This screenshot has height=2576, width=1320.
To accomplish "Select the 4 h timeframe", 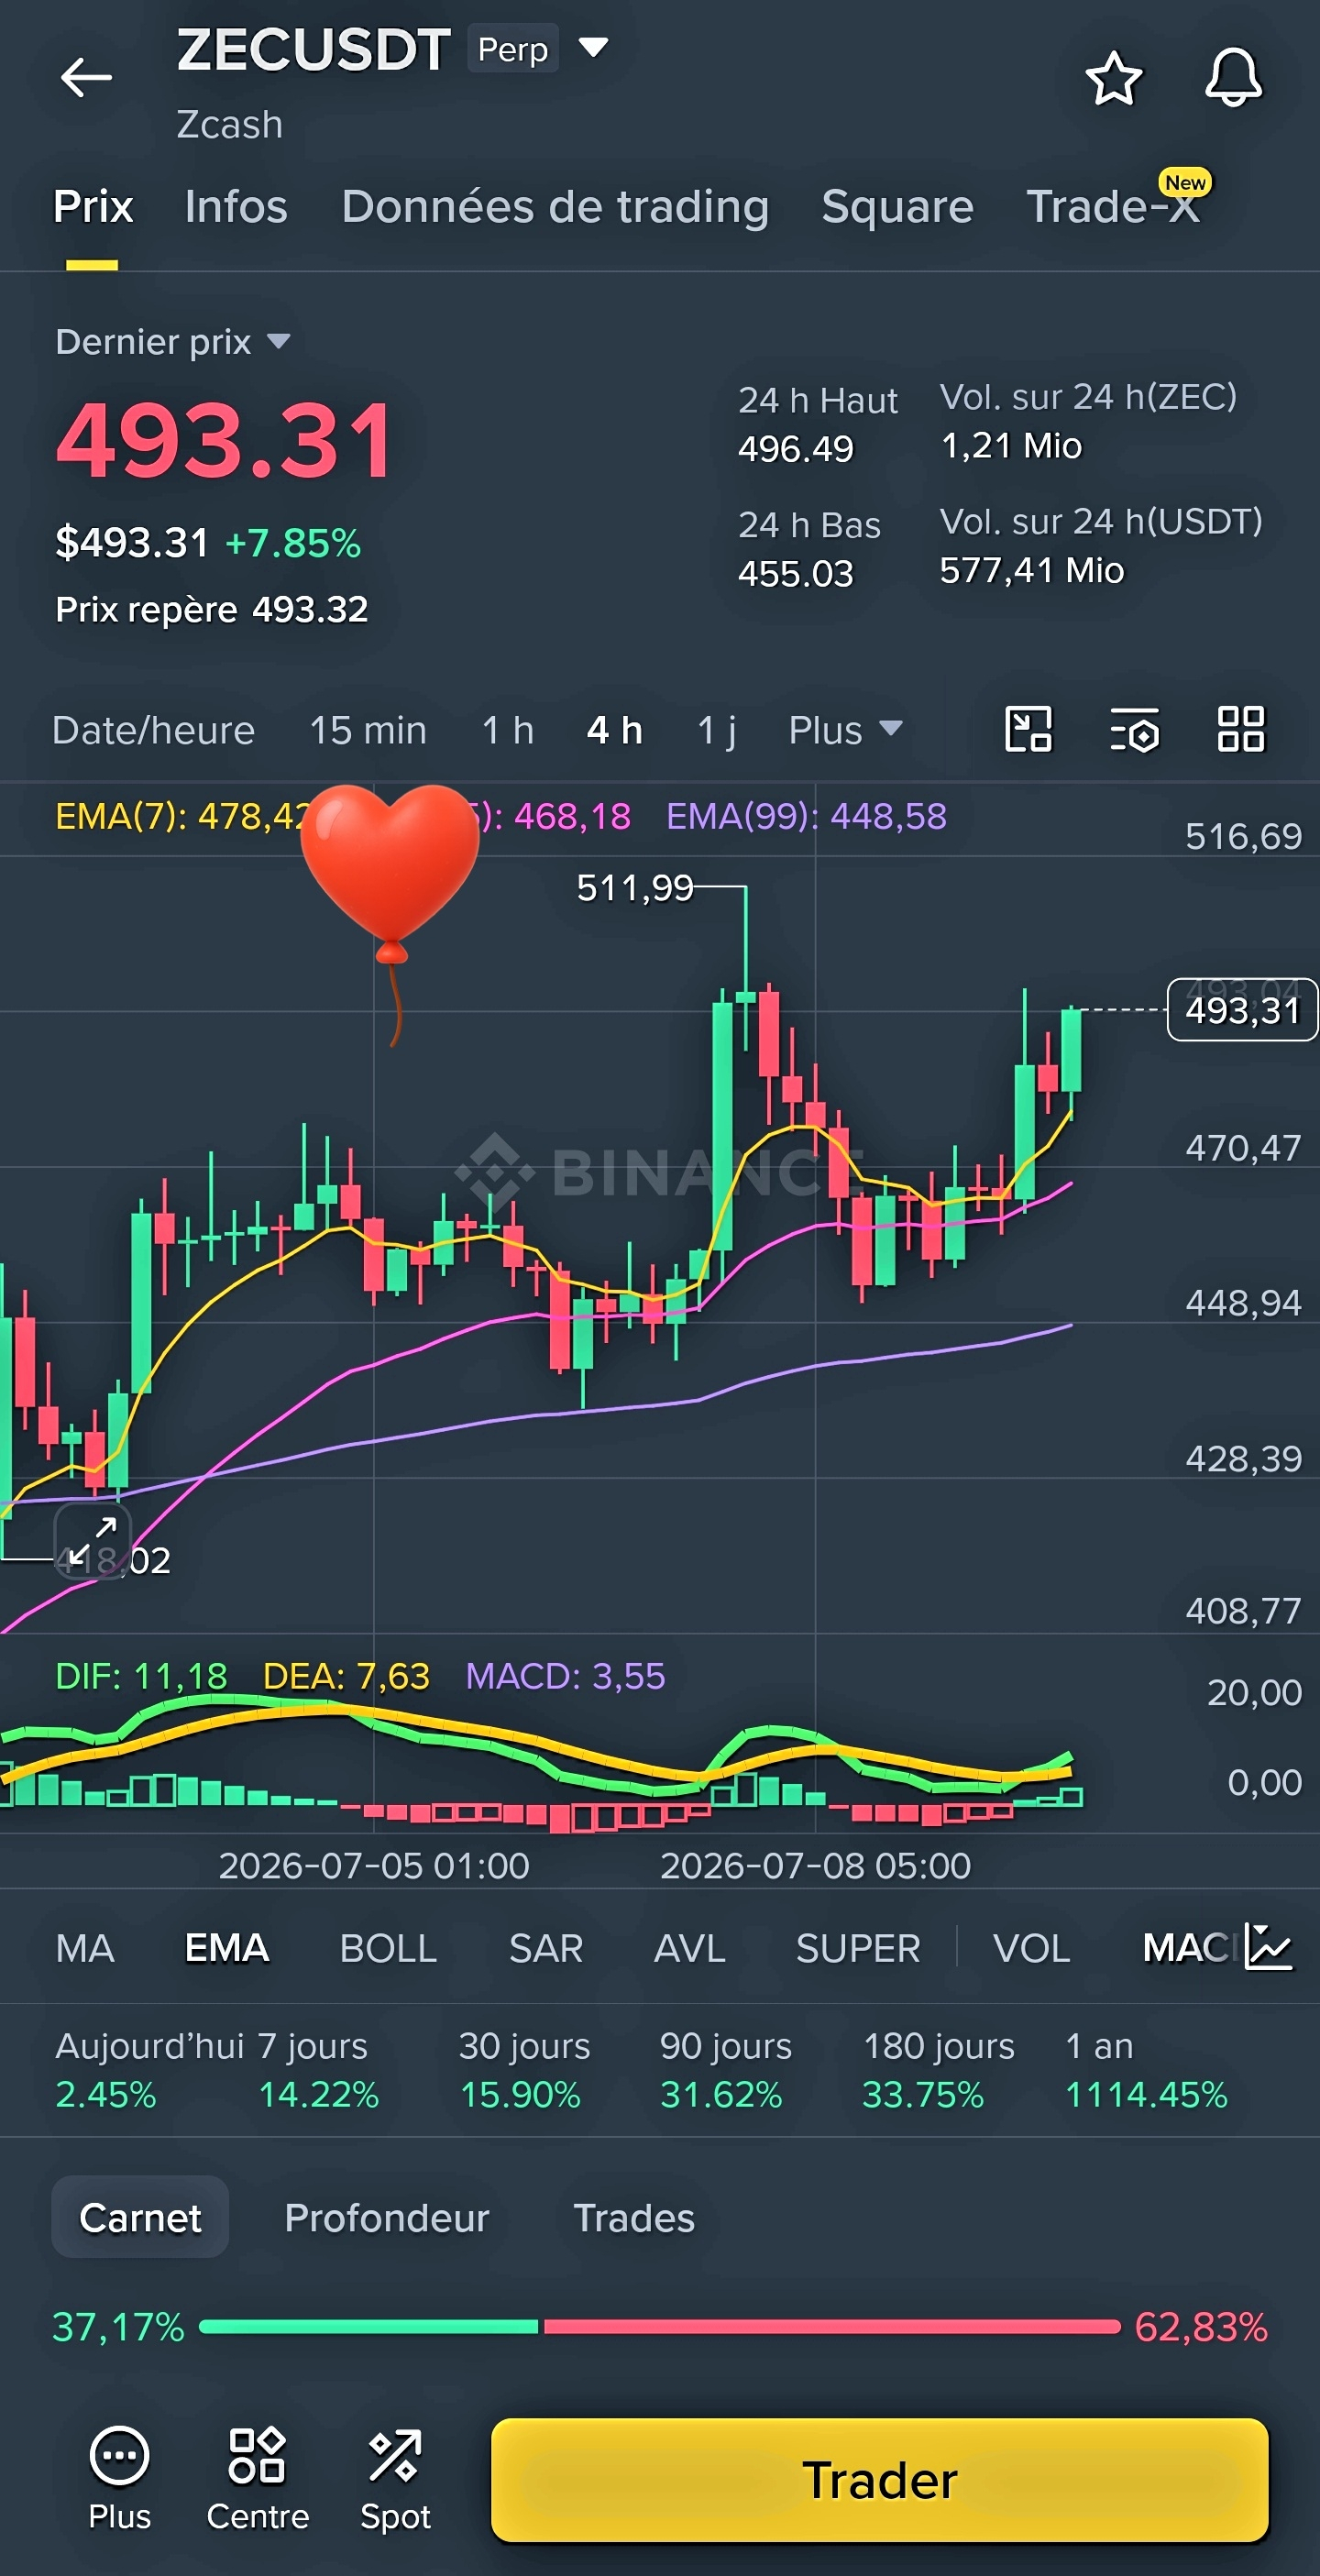I will pos(614,730).
